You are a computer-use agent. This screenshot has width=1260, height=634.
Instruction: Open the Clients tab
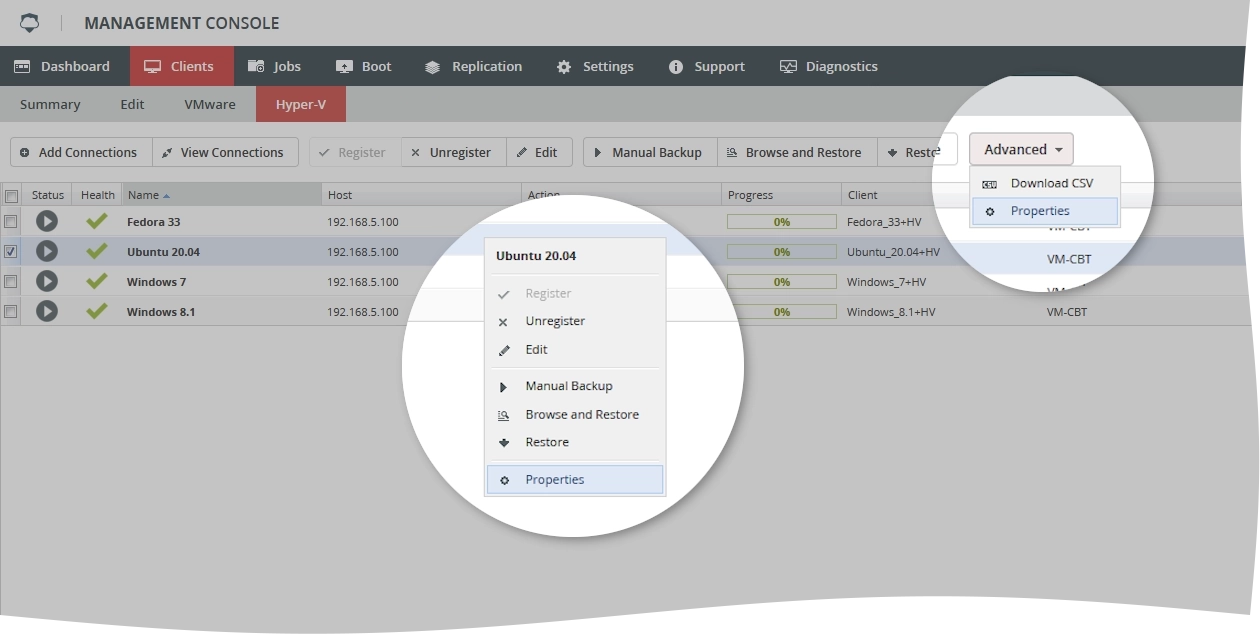pos(181,66)
